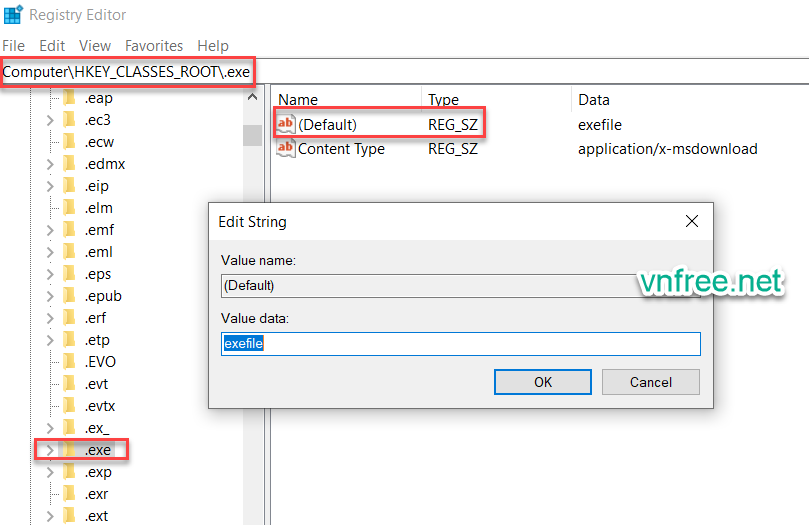Viewport: 809px width, 525px height.
Task: Expand the .eip registry key
Action: click(49, 186)
